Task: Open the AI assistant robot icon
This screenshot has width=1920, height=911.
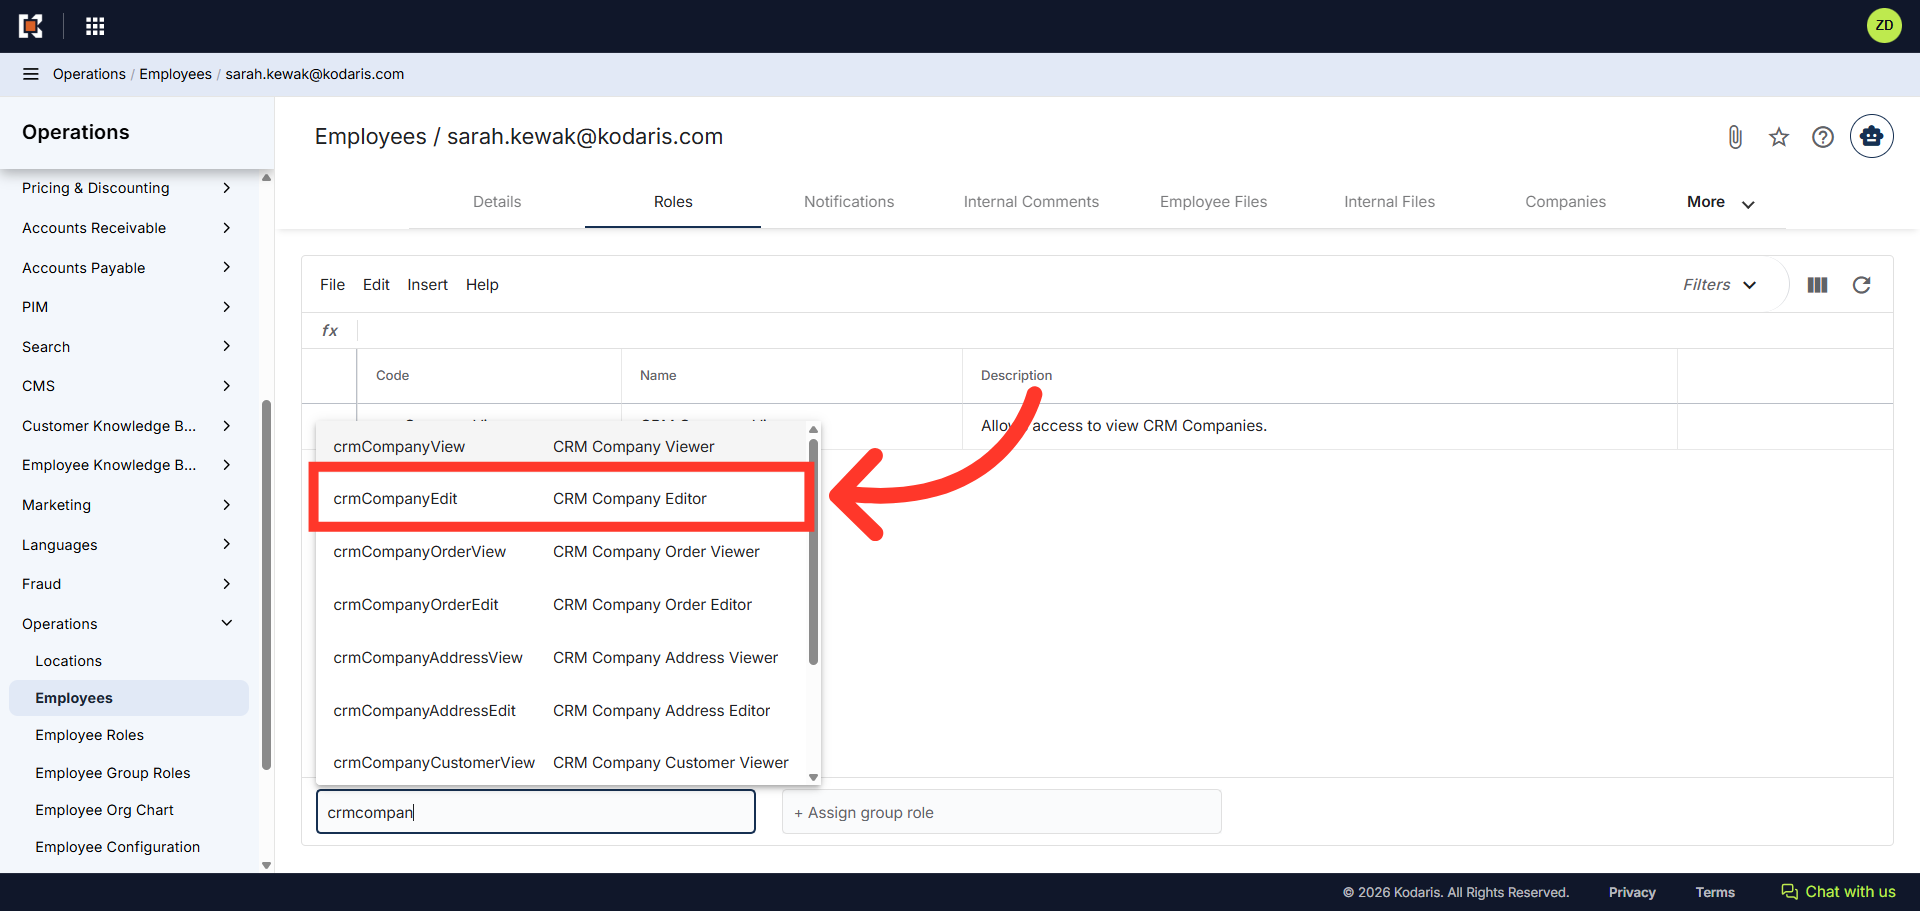Action: [1871, 136]
